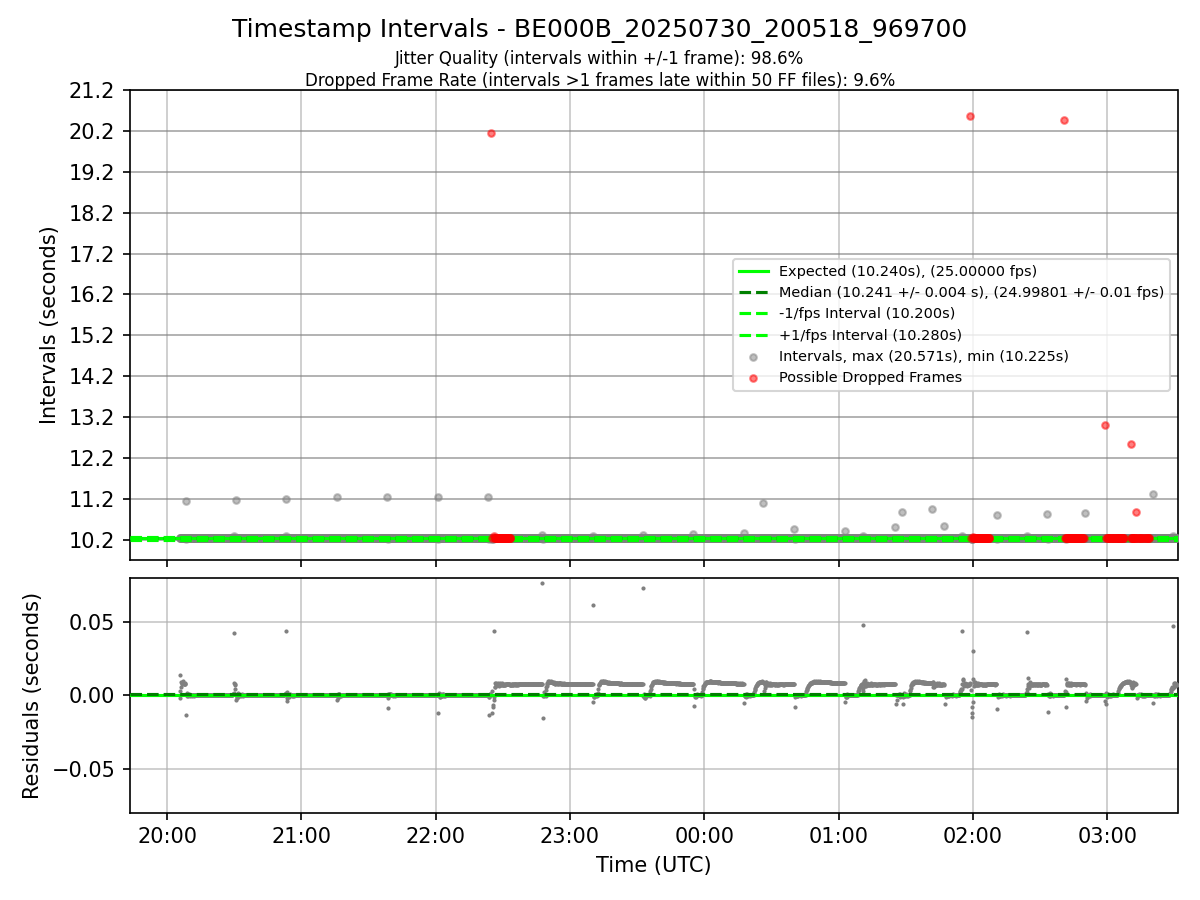This screenshot has height=900, width=1200.
Task: Click the x-axis tick label '02:00'
Action: pyautogui.click(x=973, y=834)
